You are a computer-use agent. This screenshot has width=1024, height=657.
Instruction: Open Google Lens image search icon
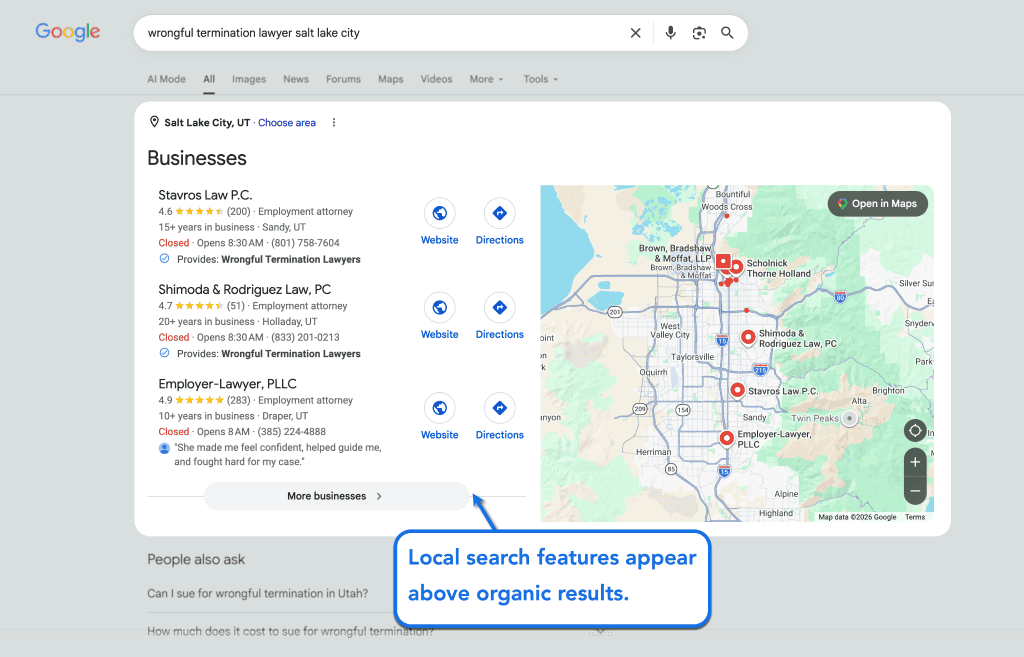pos(699,33)
